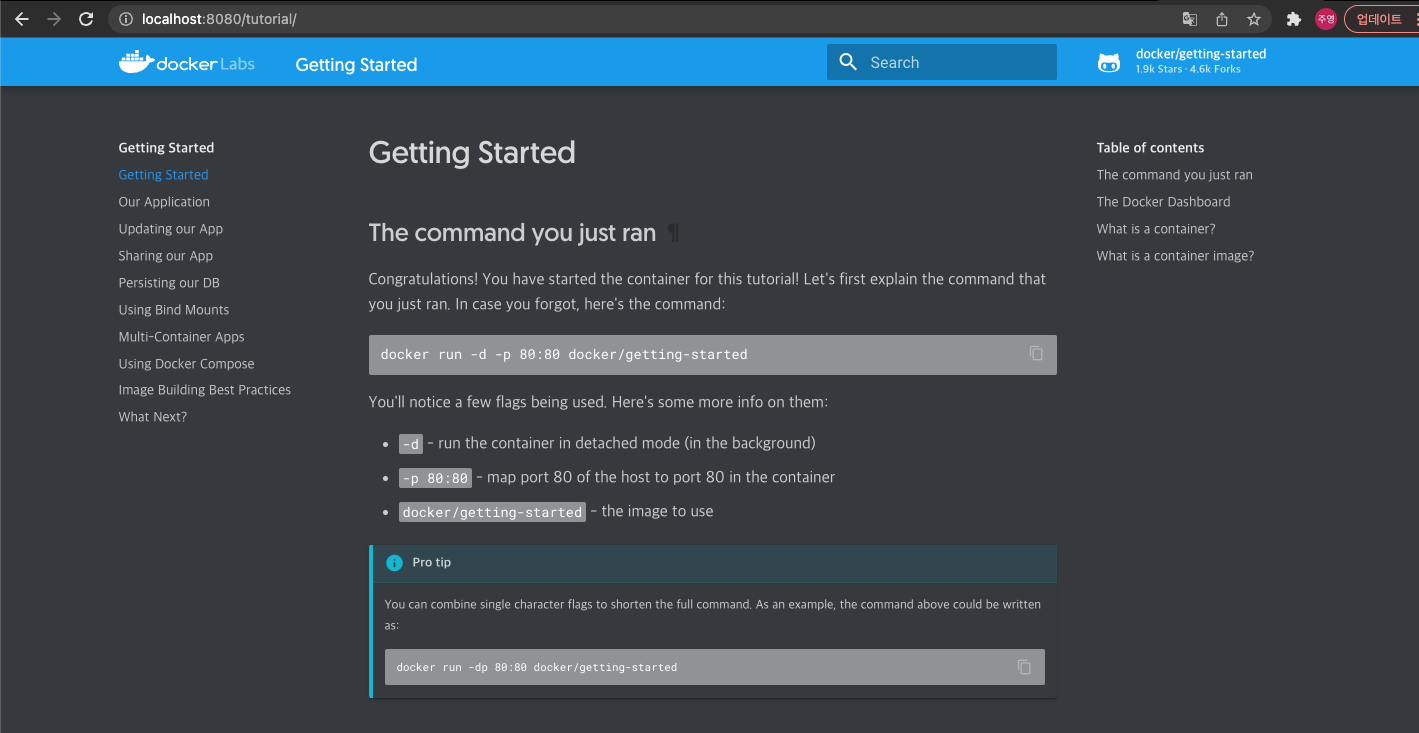This screenshot has width=1419, height=733.
Task: Click Table of contents heading
Action: (1150, 148)
